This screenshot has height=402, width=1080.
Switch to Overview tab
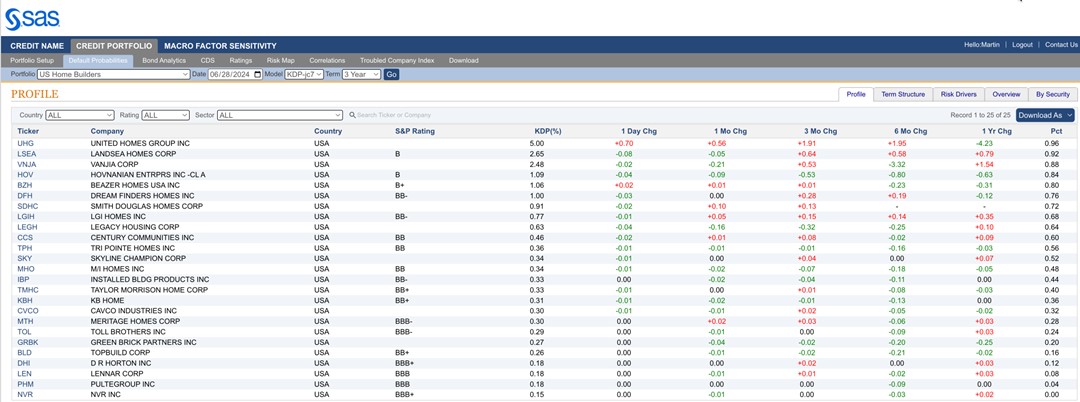pyautogui.click(x=1006, y=94)
